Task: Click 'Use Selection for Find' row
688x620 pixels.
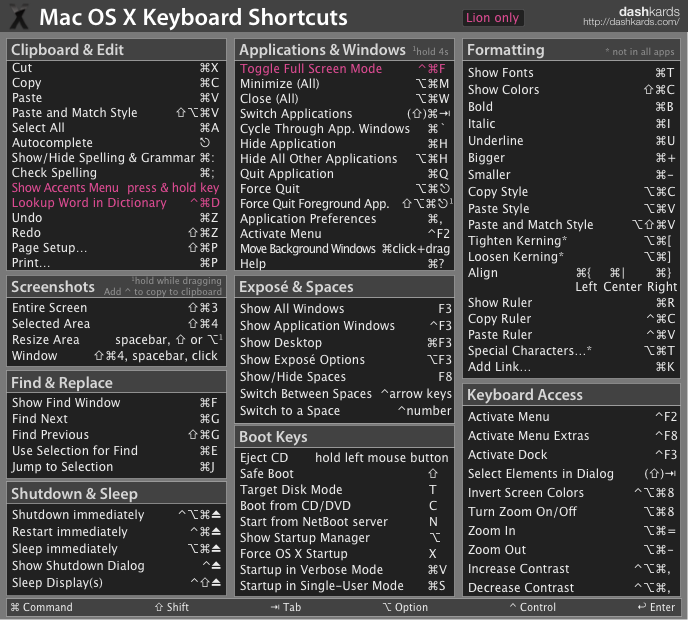Action: 116,451
